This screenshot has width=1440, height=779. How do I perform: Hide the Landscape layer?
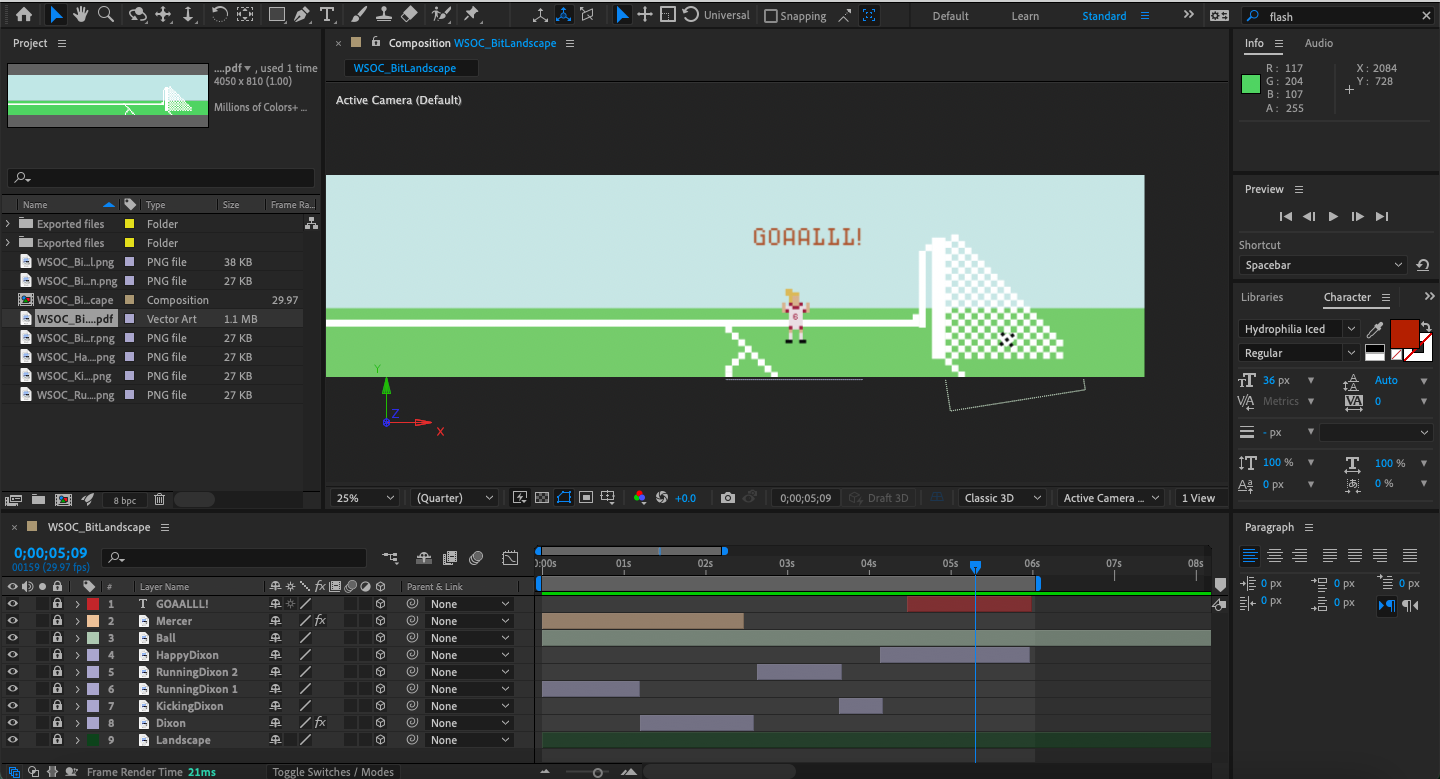pyautogui.click(x=13, y=740)
